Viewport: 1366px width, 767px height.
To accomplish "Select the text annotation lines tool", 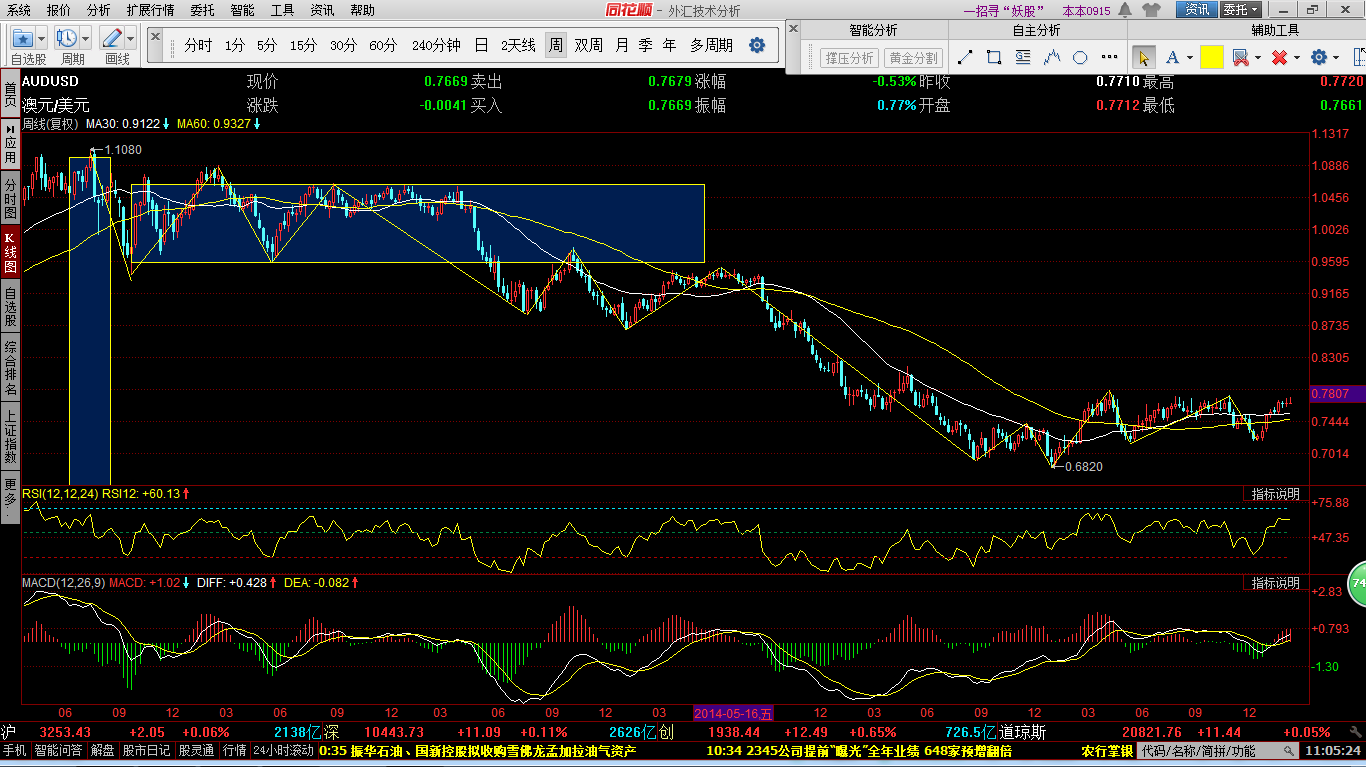I will pos(1023,57).
